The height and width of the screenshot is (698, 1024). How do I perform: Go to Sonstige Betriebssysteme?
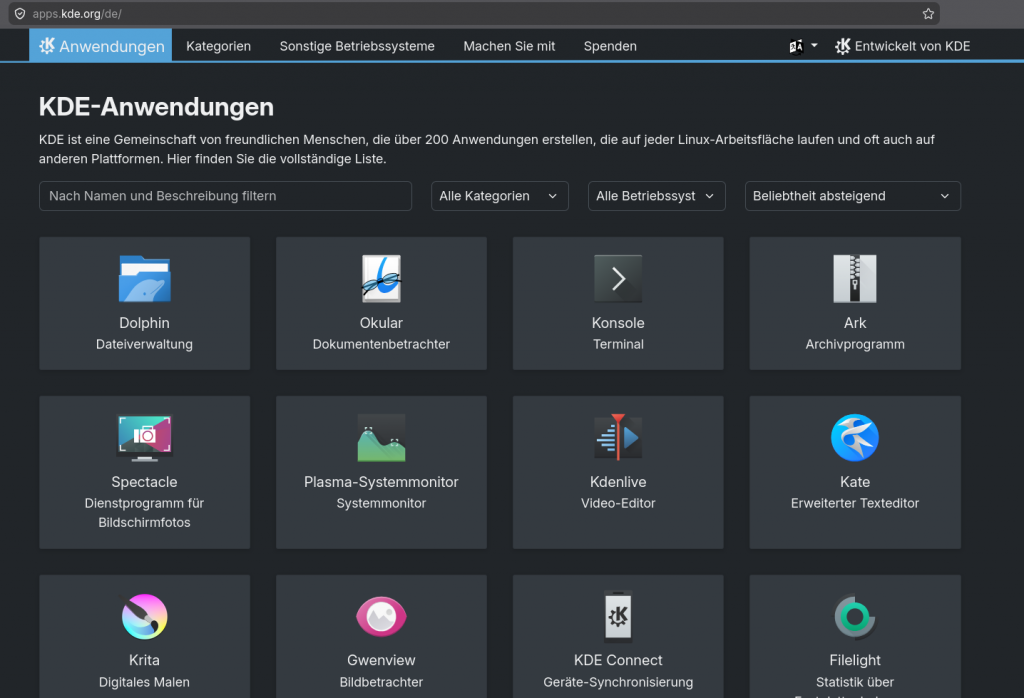[357, 46]
